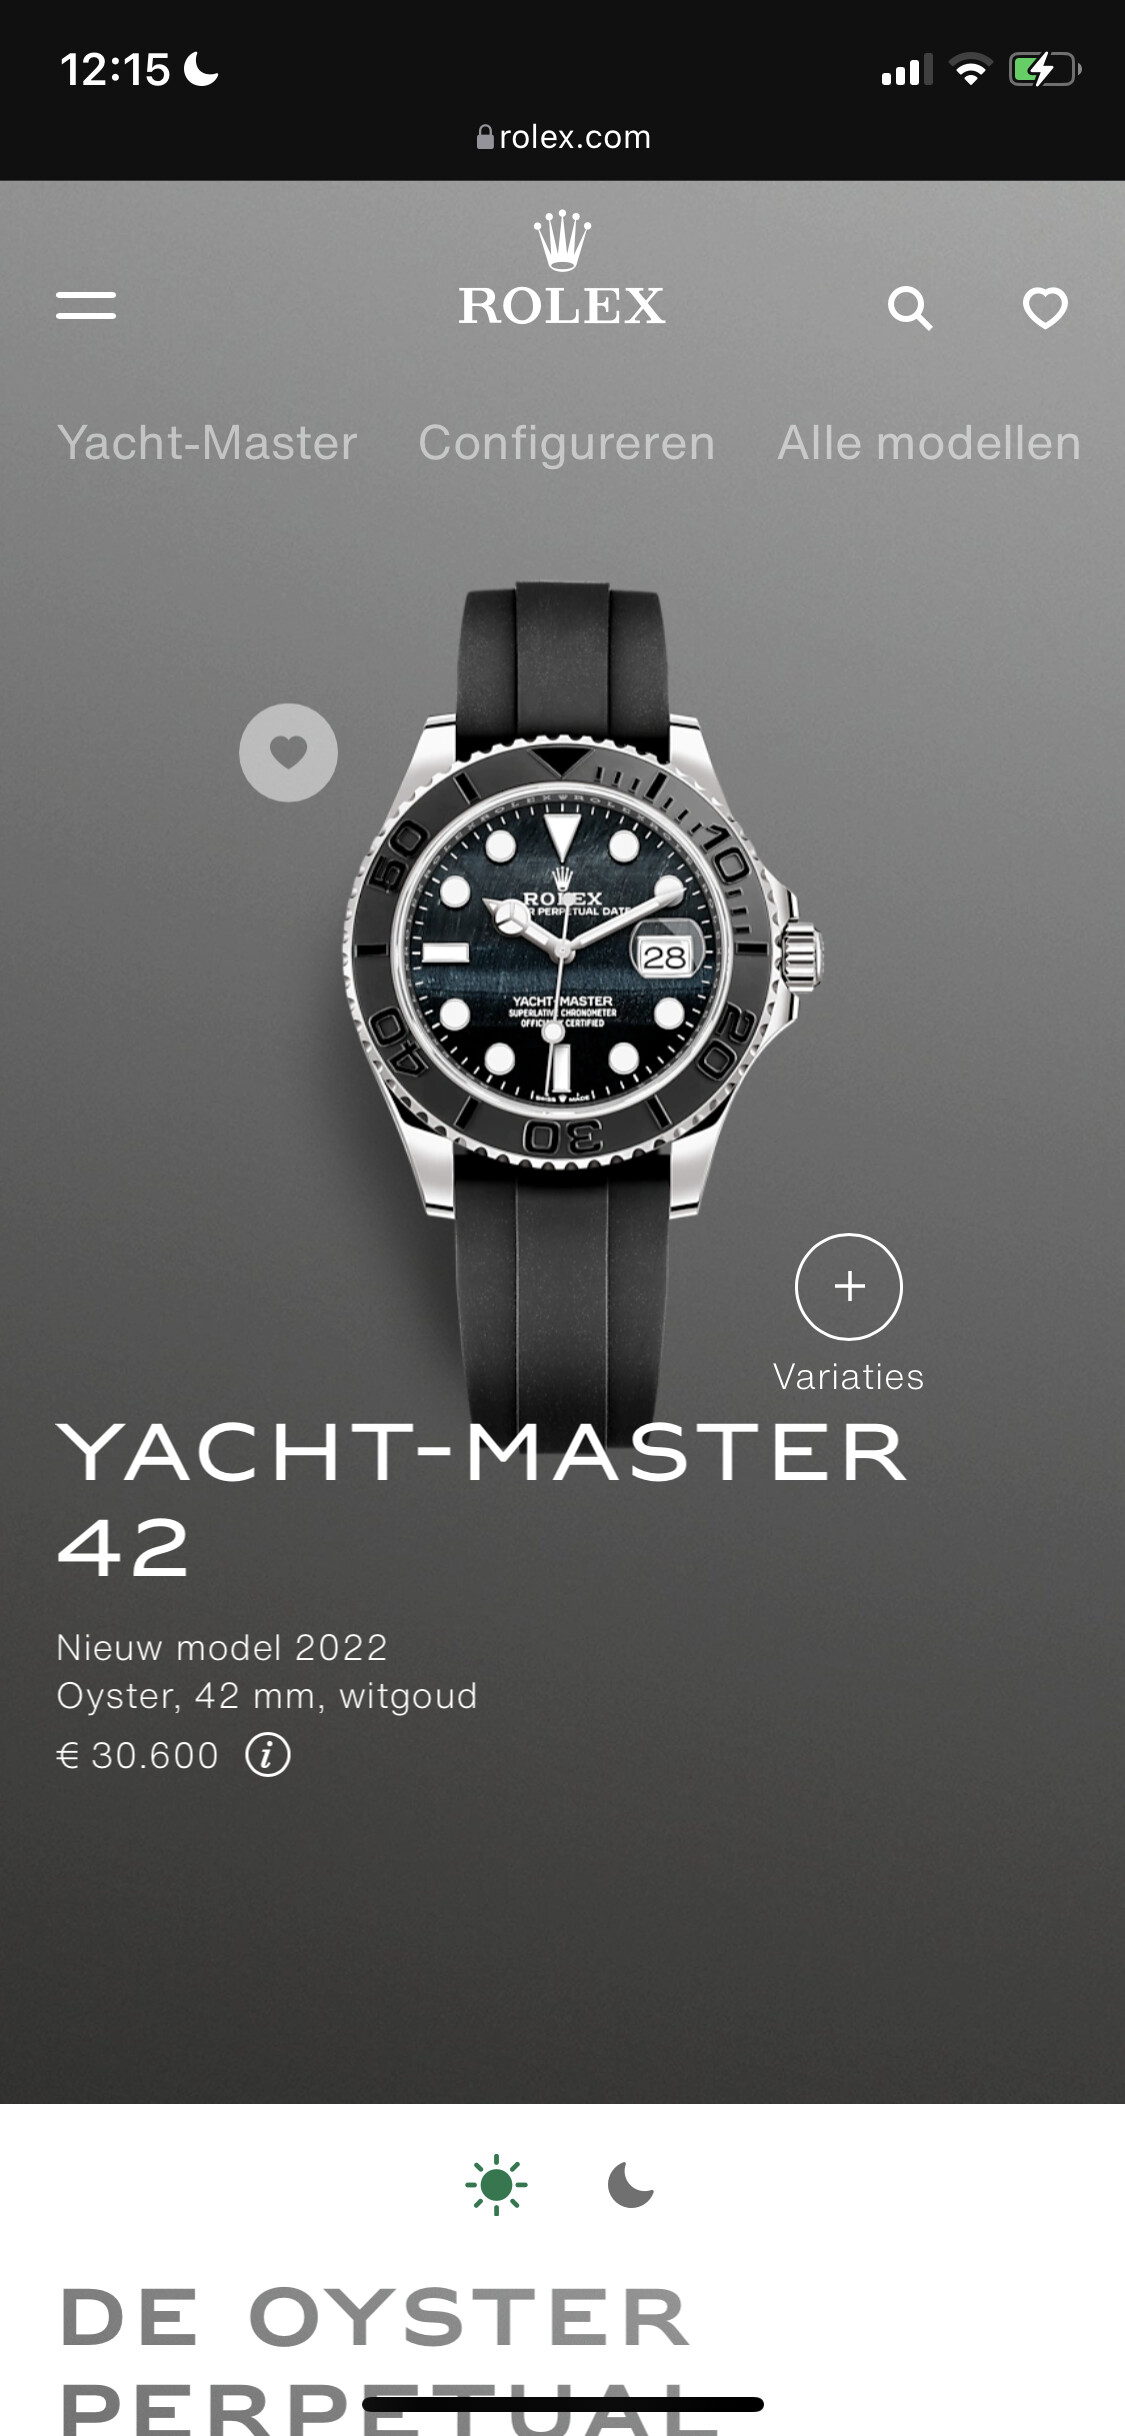The height and width of the screenshot is (2436, 1125).
Task: Tap the home indicator bar
Action: (x=563, y=2404)
